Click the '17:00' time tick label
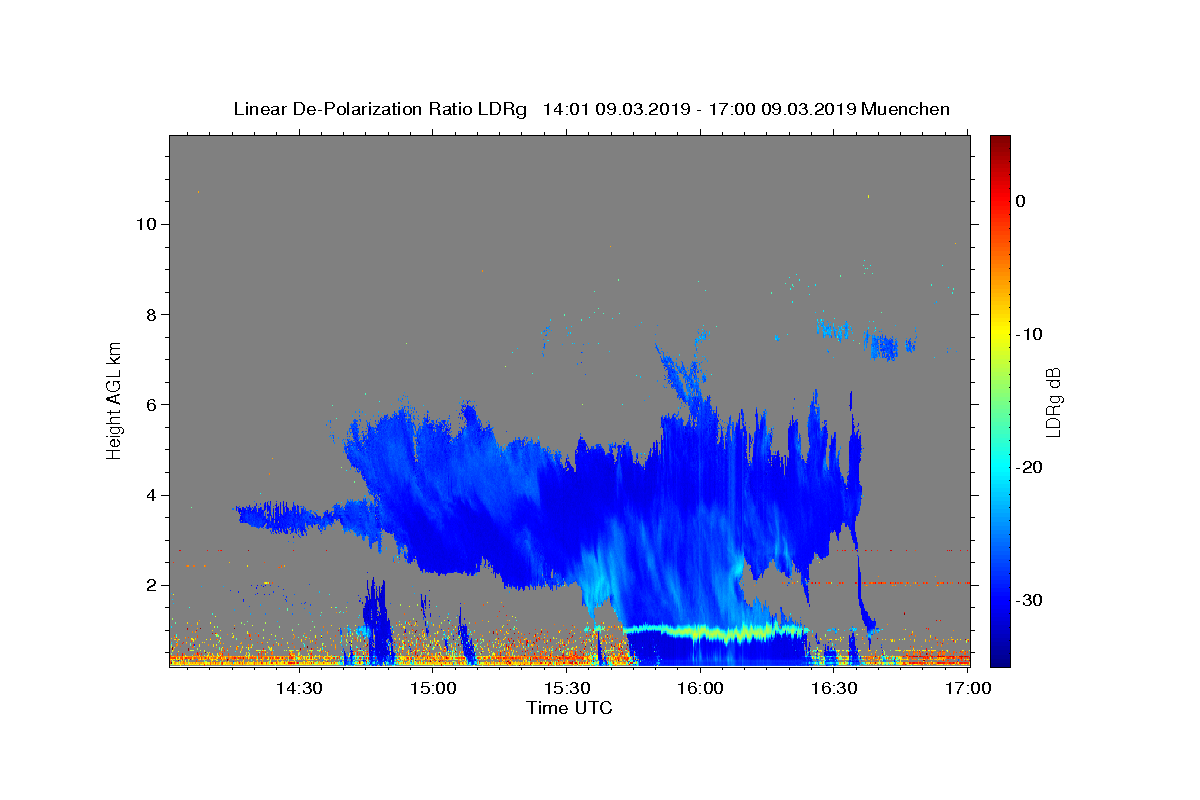This screenshot has height=800, width=1200. [x=968, y=689]
